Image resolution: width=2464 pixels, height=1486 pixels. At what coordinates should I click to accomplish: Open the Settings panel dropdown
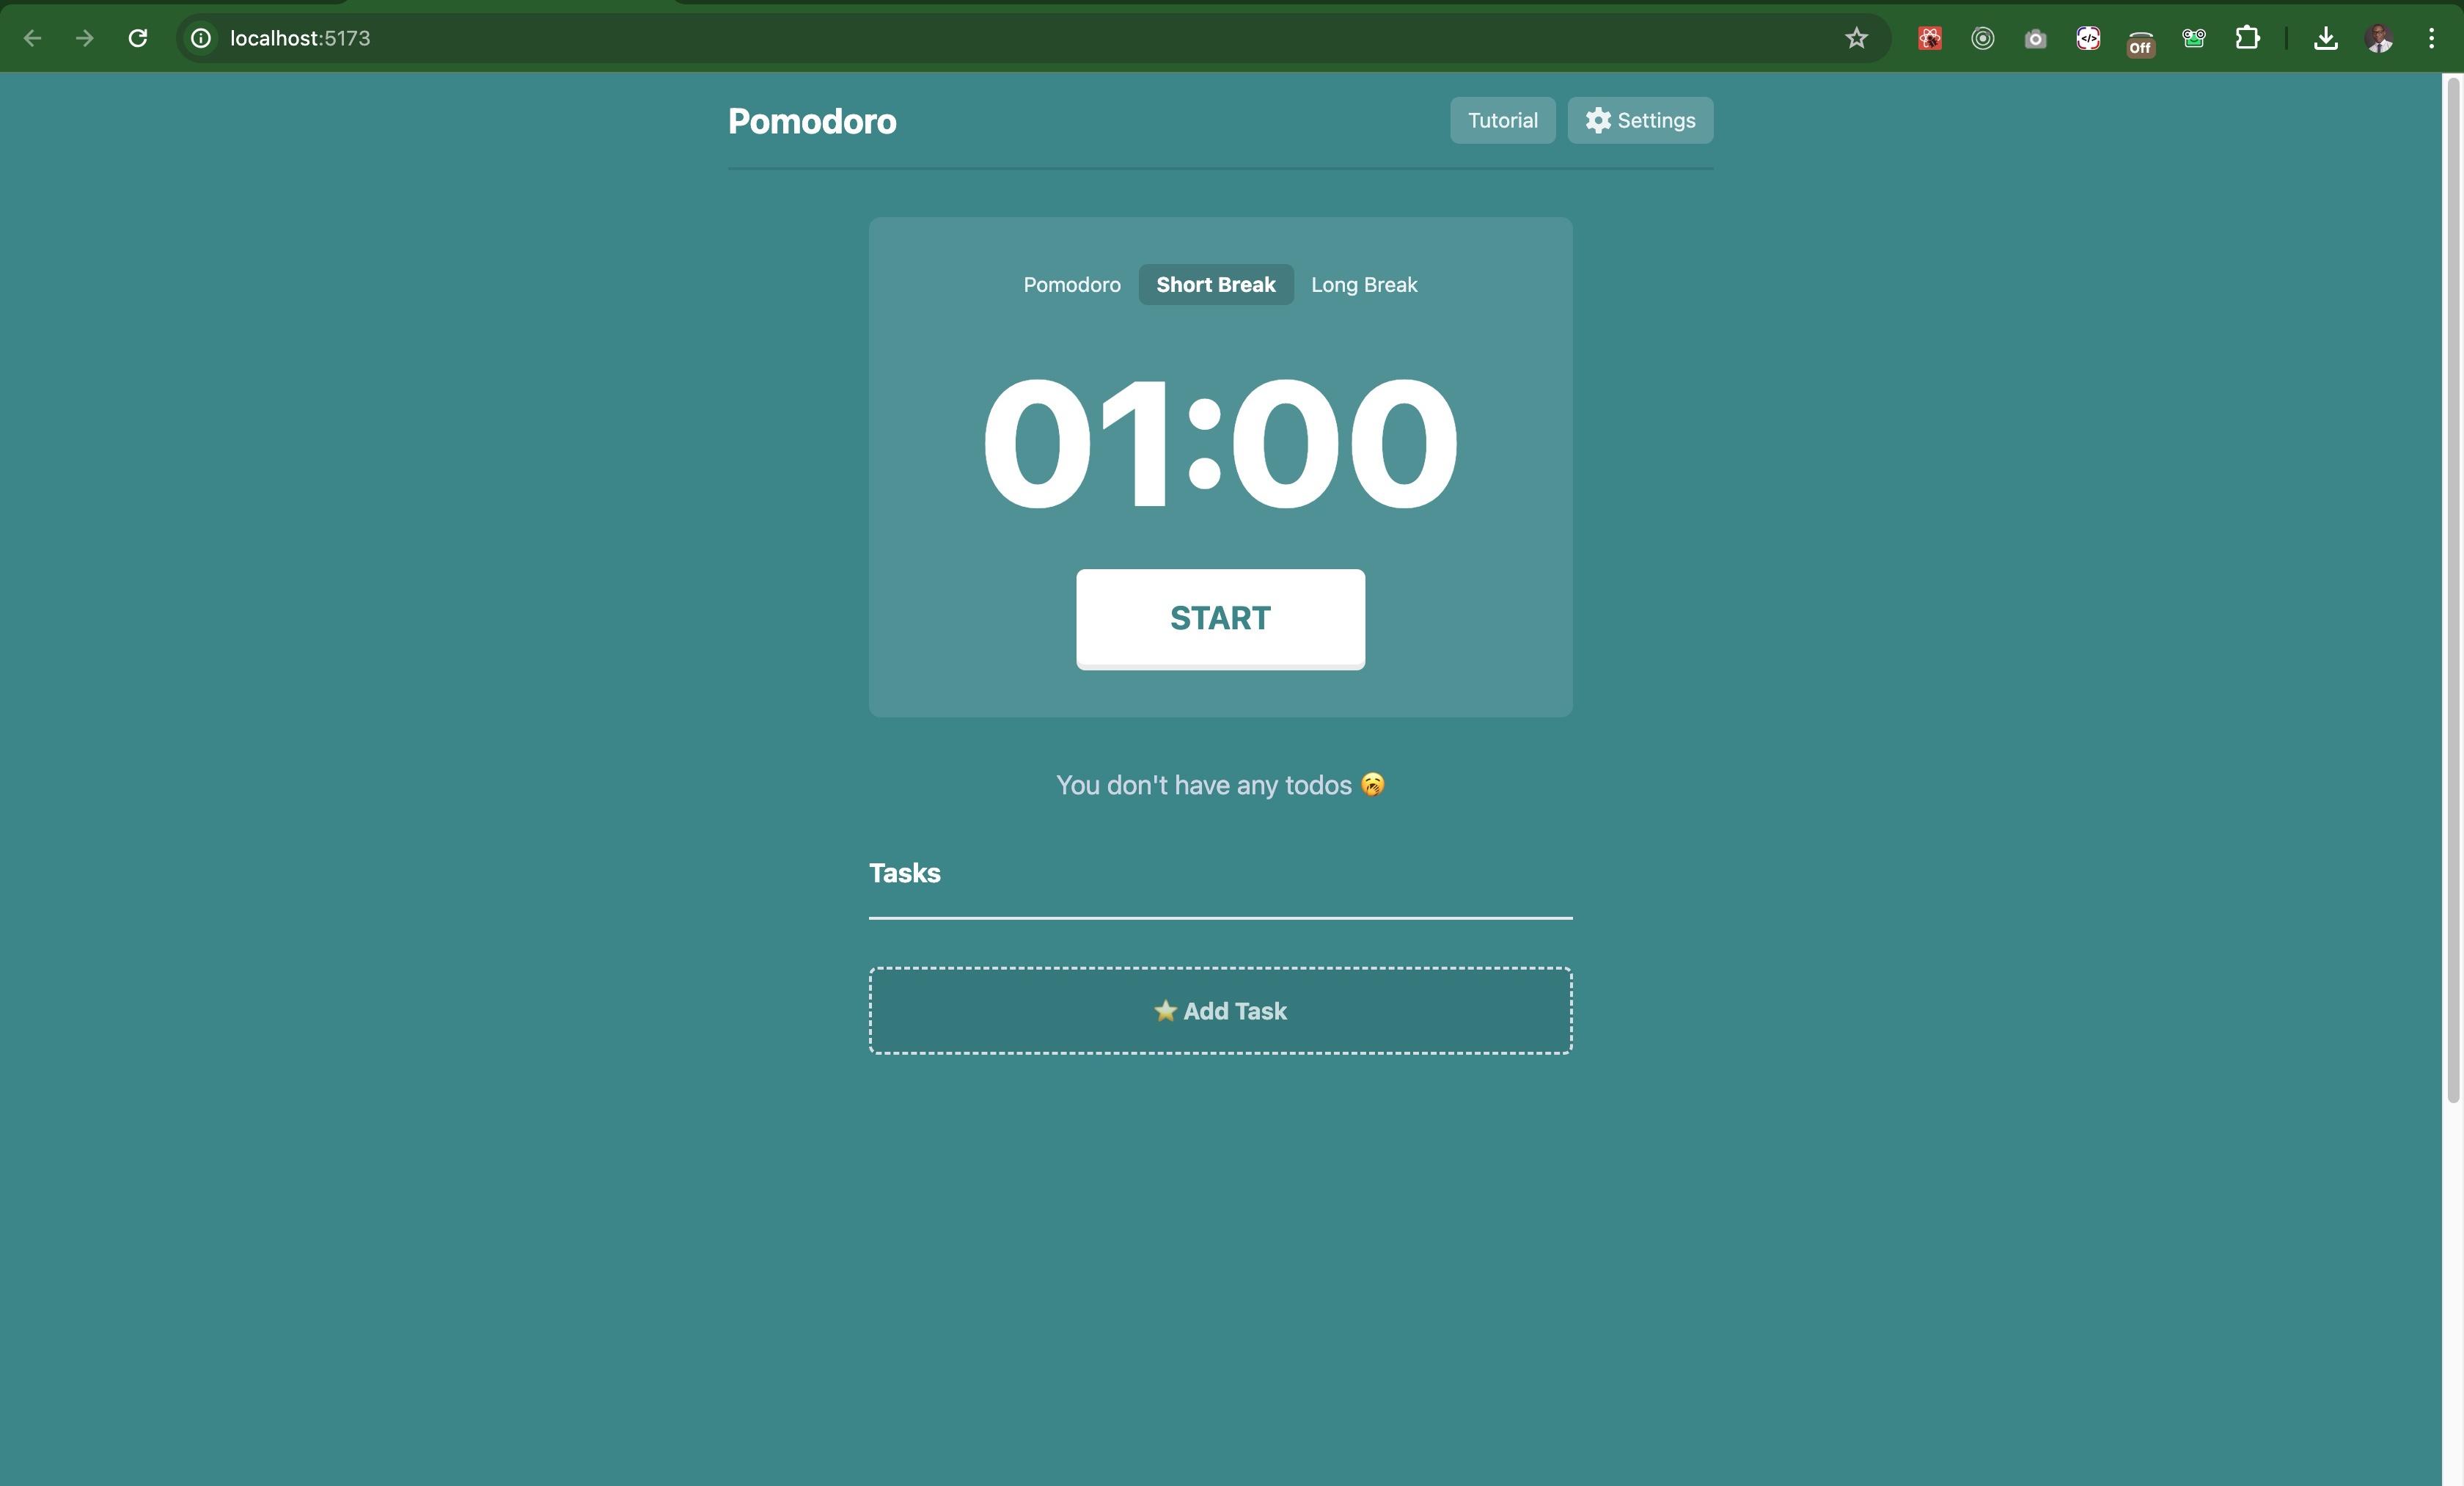click(x=1638, y=120)
